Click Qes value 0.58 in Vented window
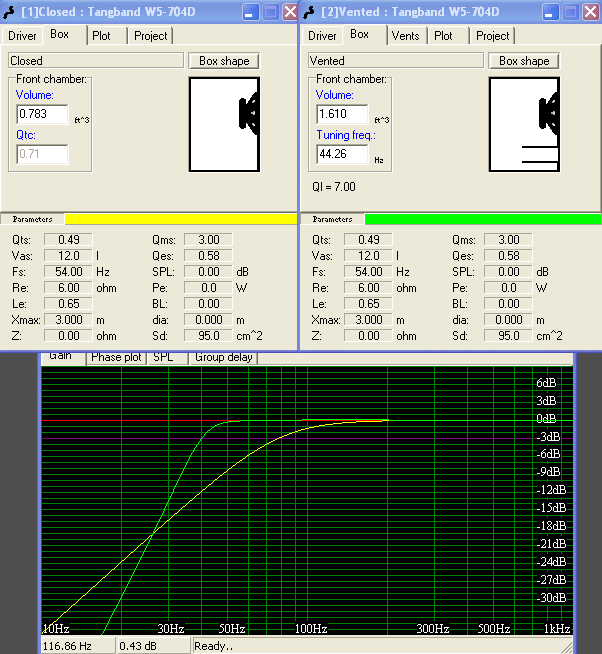602x654 pixels. pos(508,256)
